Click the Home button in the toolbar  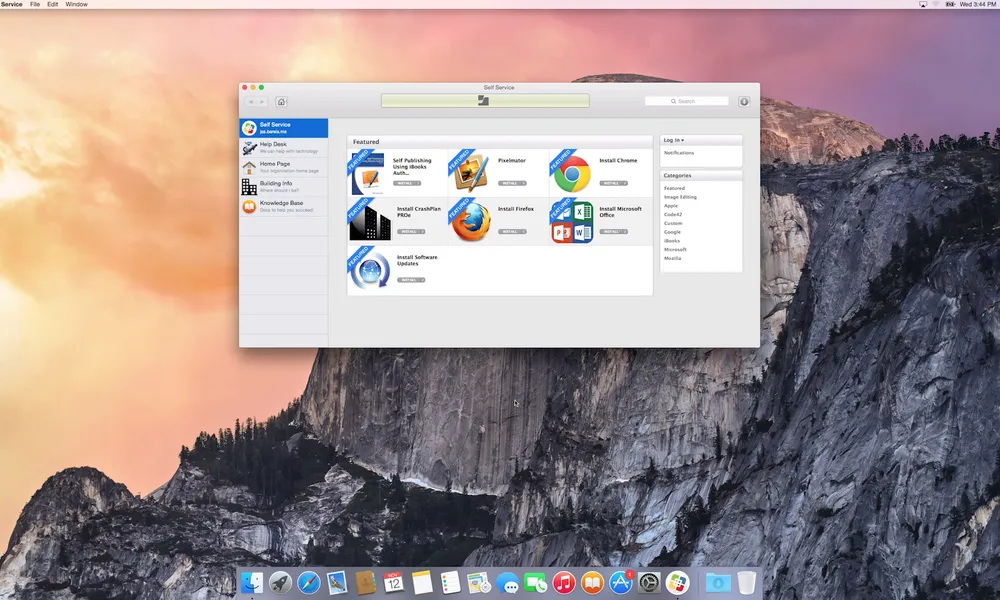(x=280, y=101)
